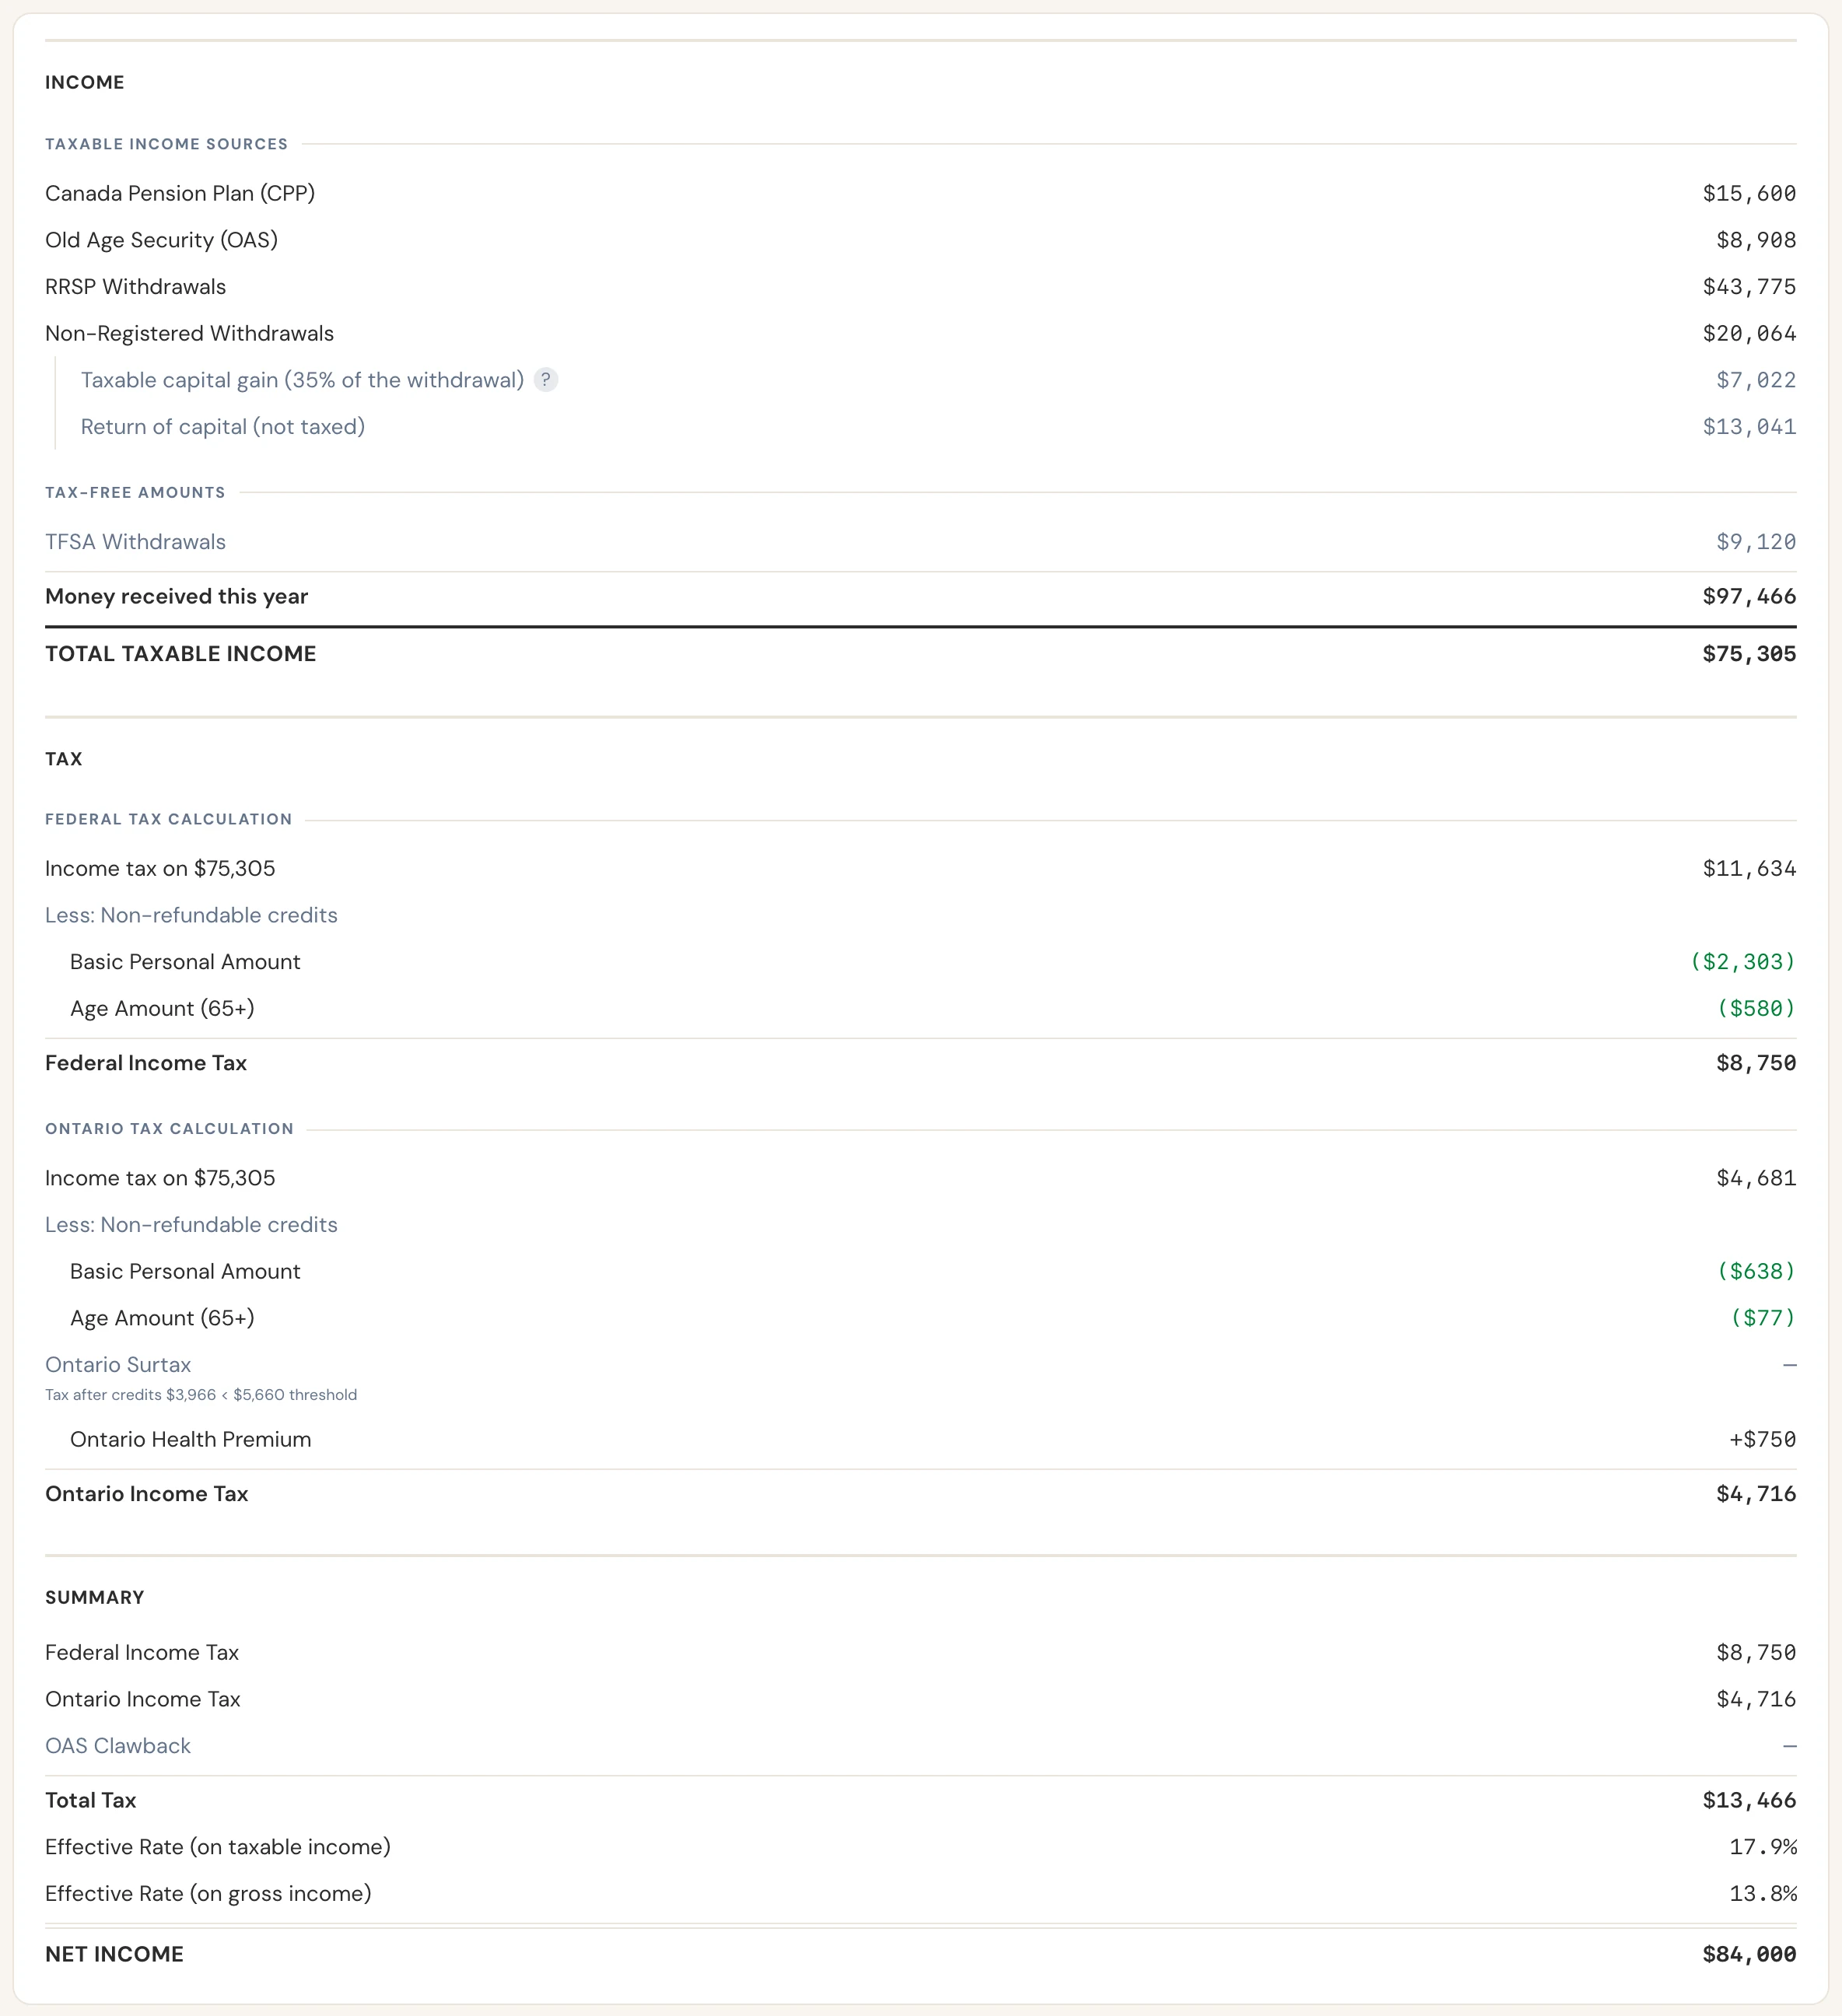Click the $13,466 total tax value
The image size is (1842, 2016).
click(1749, 1800)
